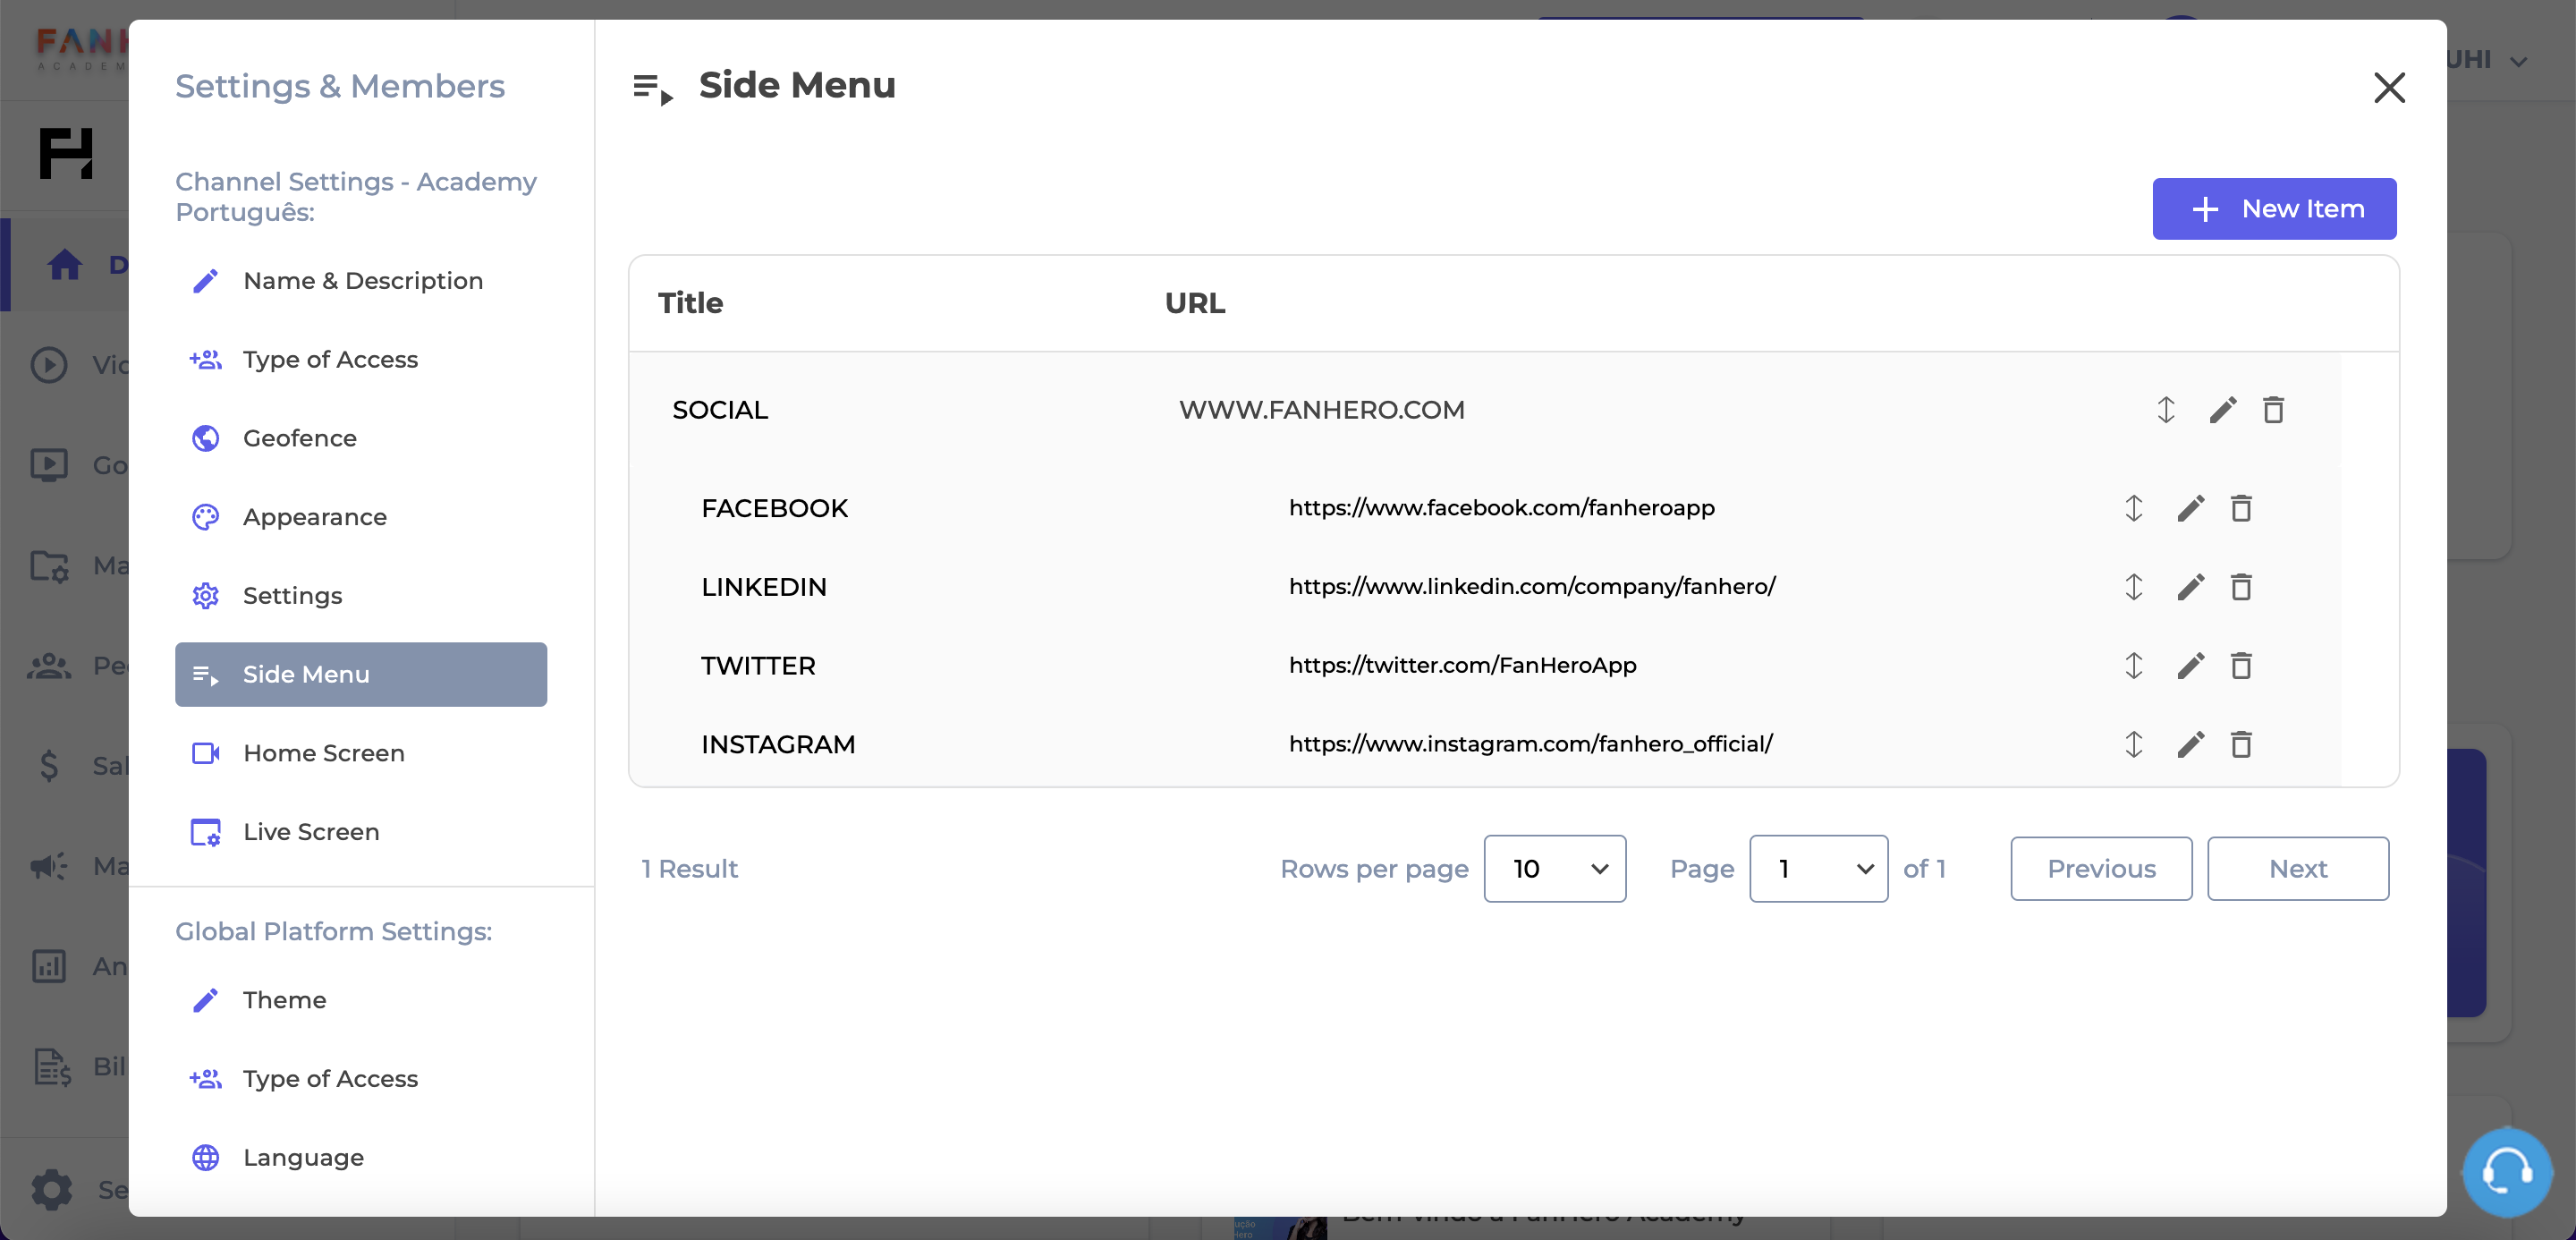Delete the INSTAGRAM item

(2241, 744)
